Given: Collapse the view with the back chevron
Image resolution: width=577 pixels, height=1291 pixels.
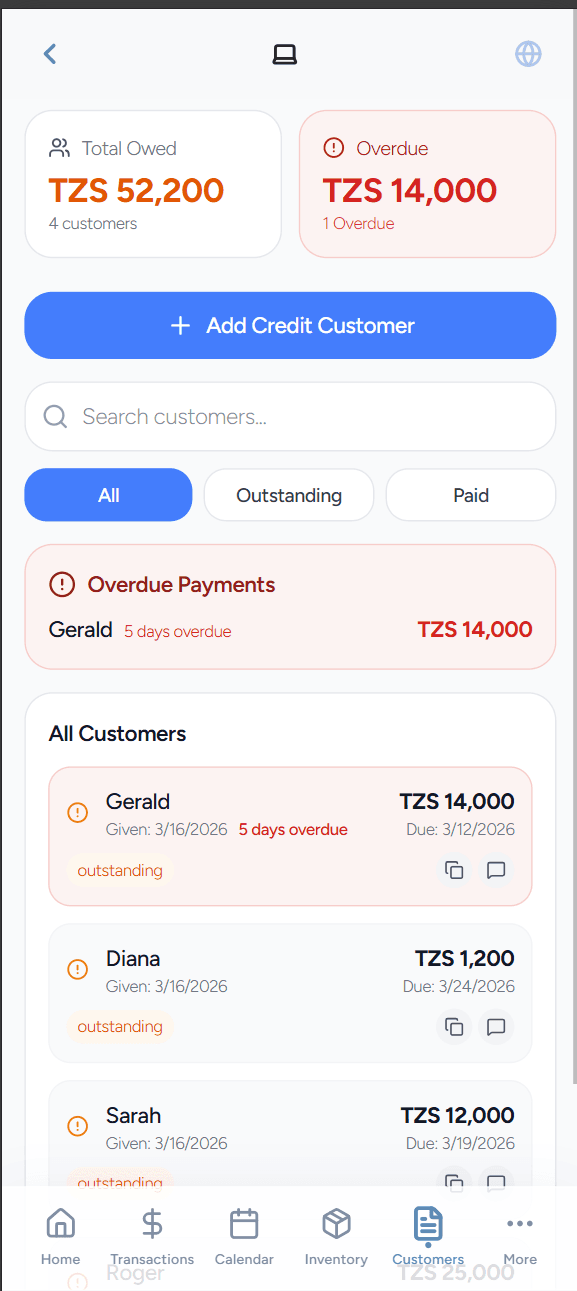Looking at the screenshot, I should tap(50, 54).
